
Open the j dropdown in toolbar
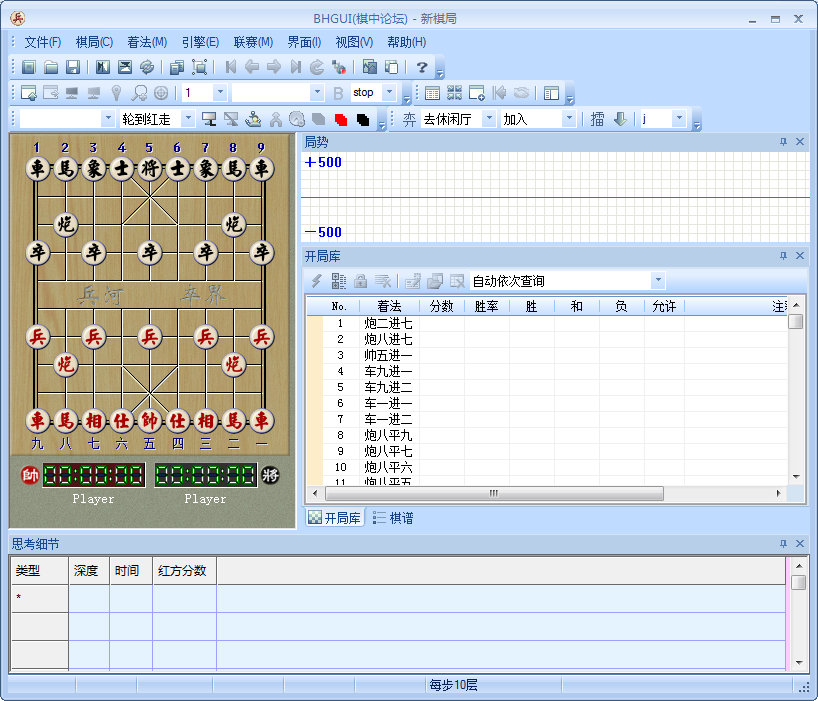679,119
